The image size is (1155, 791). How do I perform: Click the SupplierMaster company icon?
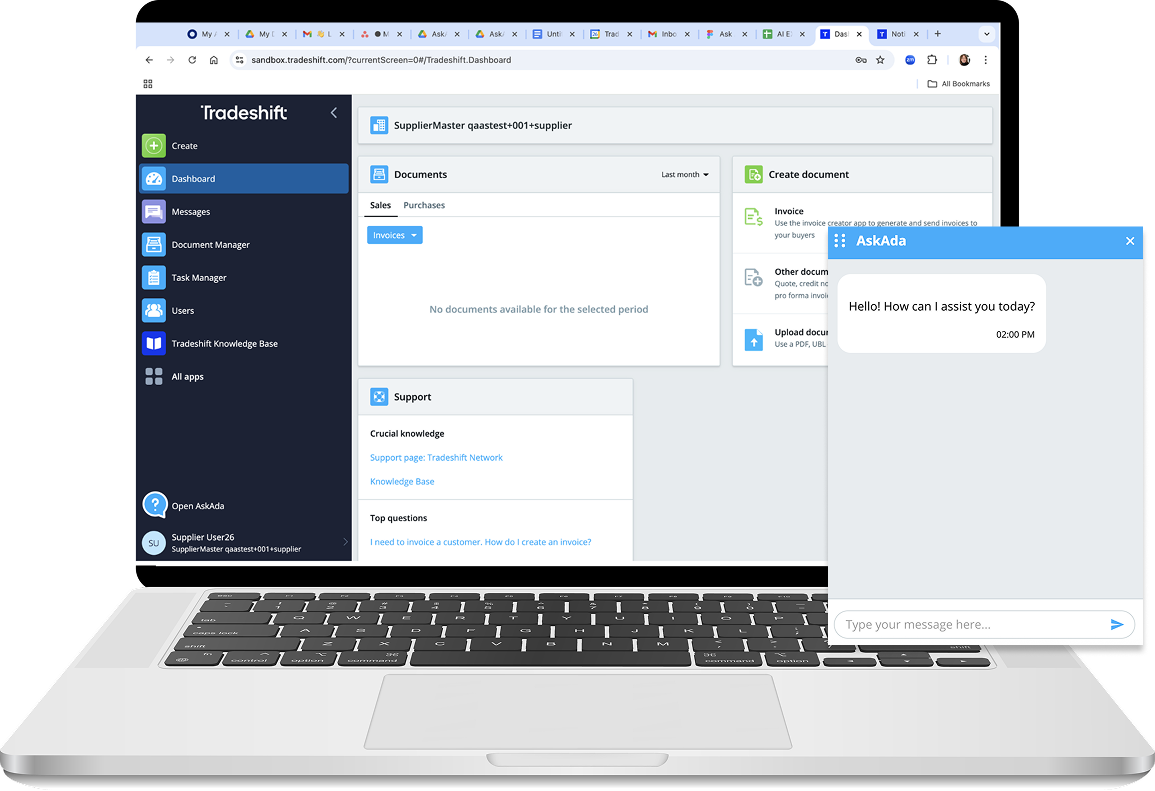pyautogui.click(x=379, y=125)
